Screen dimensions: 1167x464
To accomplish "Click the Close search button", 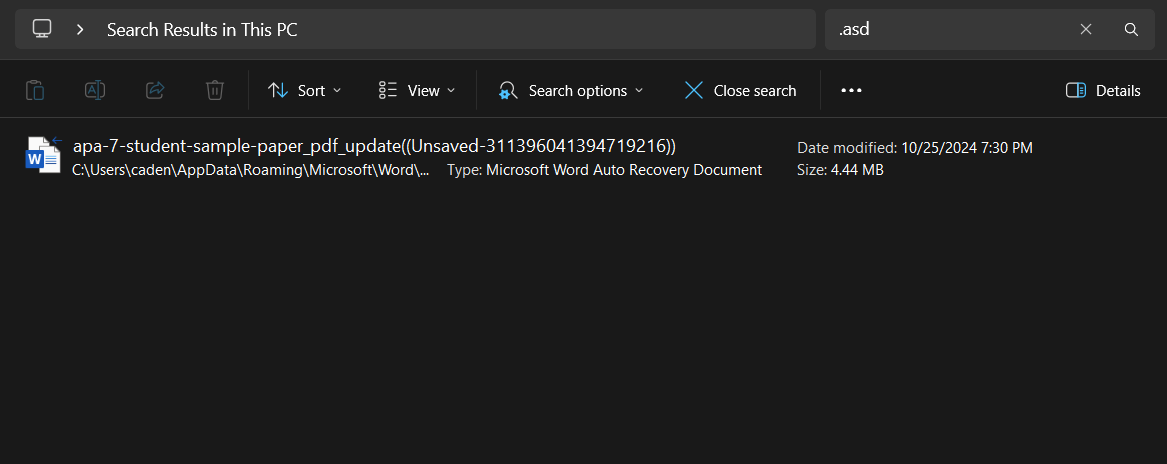I will pyautogui.click(x=740, y=90).
